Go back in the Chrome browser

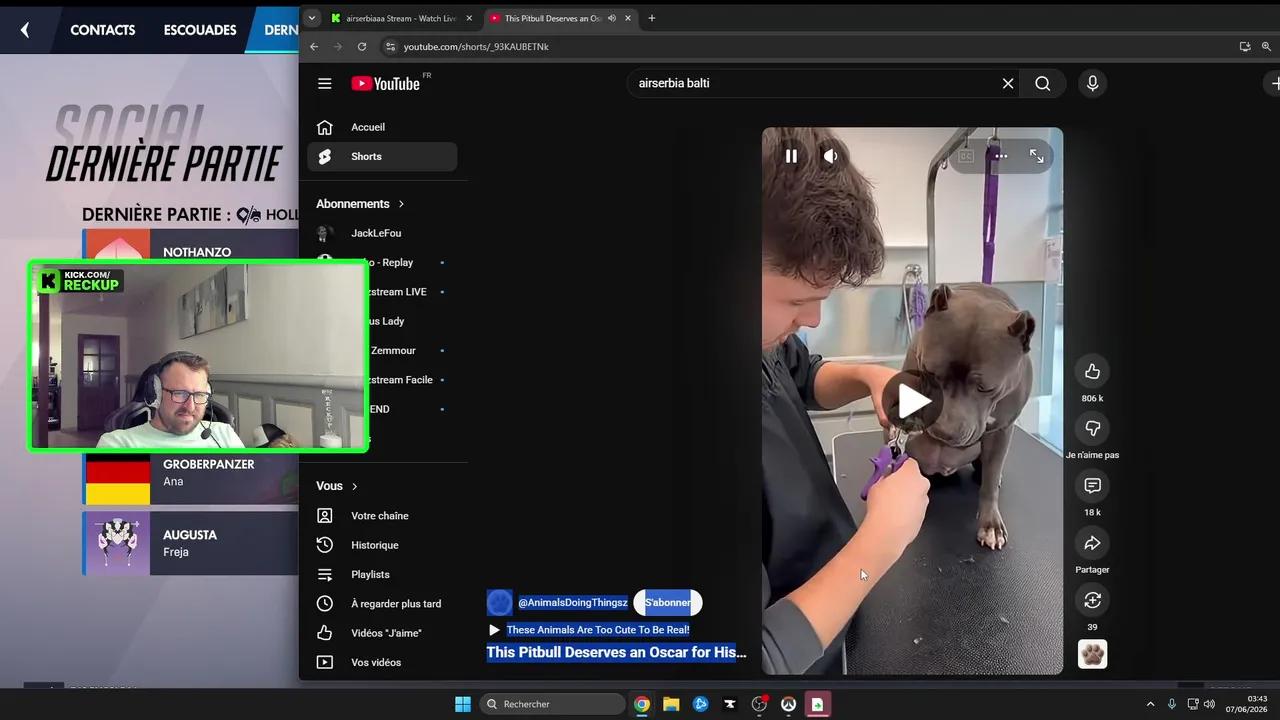[x=314, y=47]
